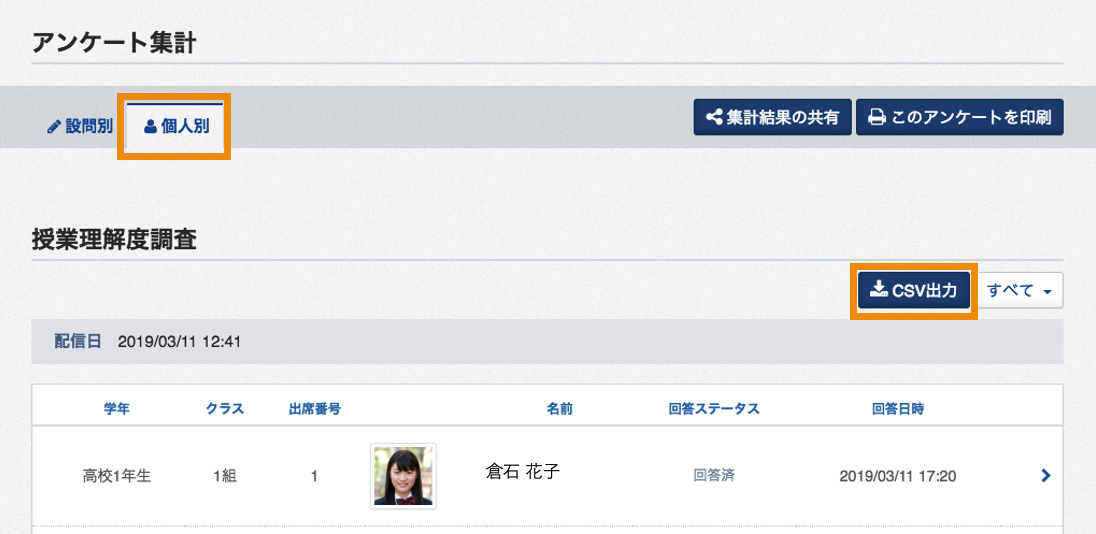Click the share icon on 集計結果の共有
This screenshot has height=534, width=1096.
click(714, 117)
